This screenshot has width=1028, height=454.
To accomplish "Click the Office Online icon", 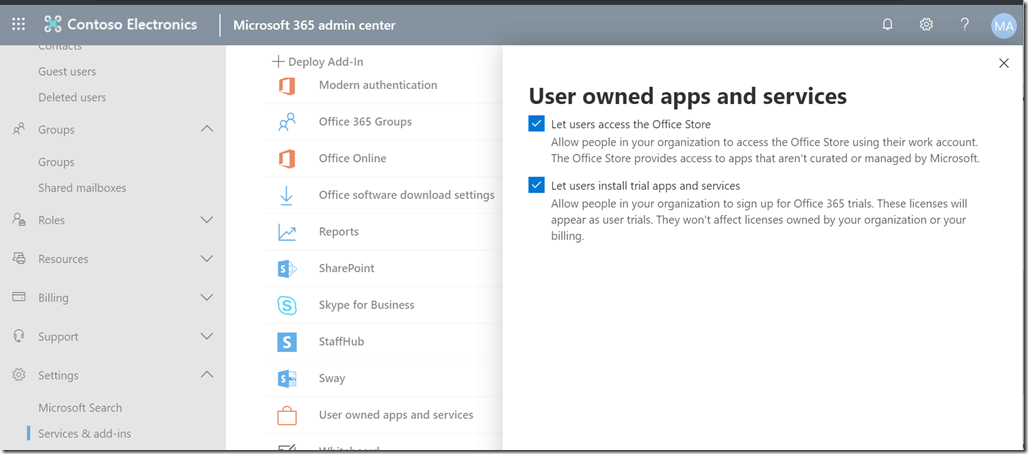I will pos(287,159).
